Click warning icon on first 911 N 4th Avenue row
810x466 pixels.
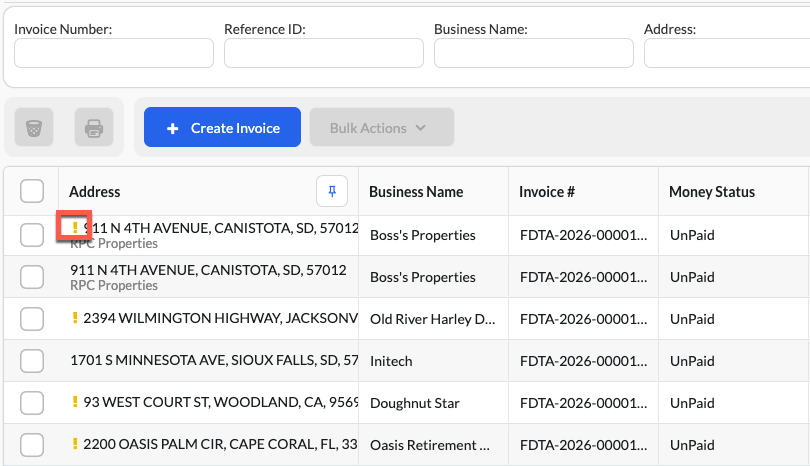coord(75,227)
